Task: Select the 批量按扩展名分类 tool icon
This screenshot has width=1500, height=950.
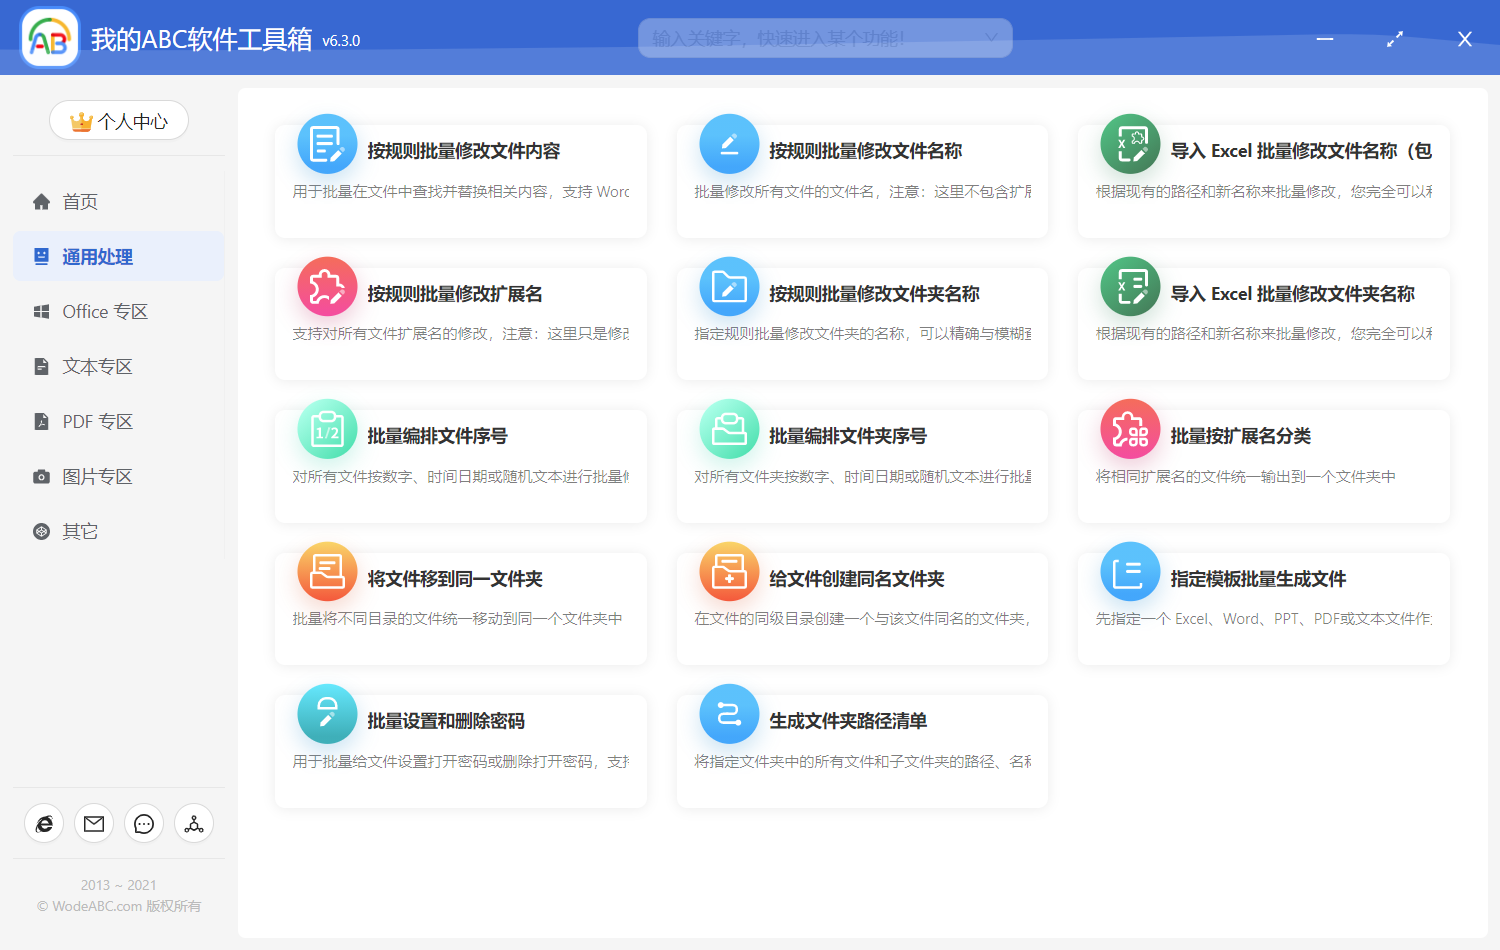Action: (1129, 429)
